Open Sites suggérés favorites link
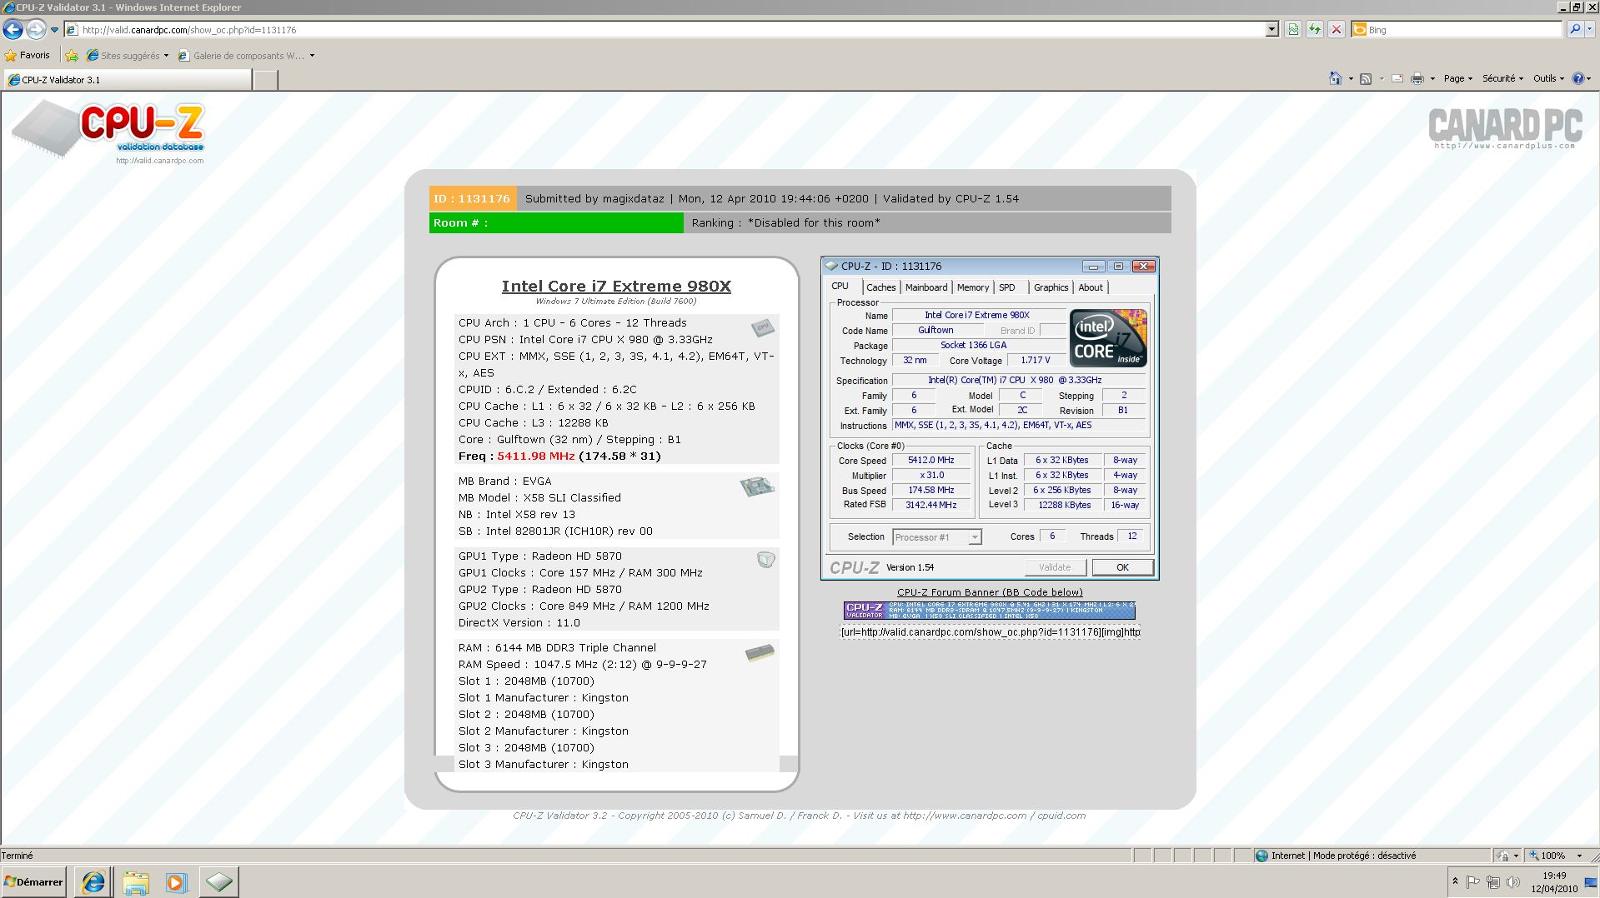The height and width of the screenshot is (898, 1600). [x=127, y=56]
